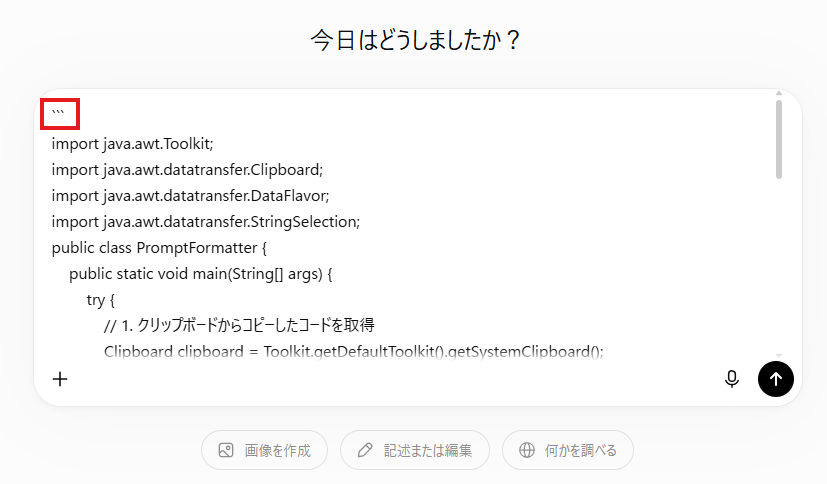Click the globe icon on 何かを調べる
Viewport: 827px width, 484px height.
pyautogui.click(x=526, y=450)
